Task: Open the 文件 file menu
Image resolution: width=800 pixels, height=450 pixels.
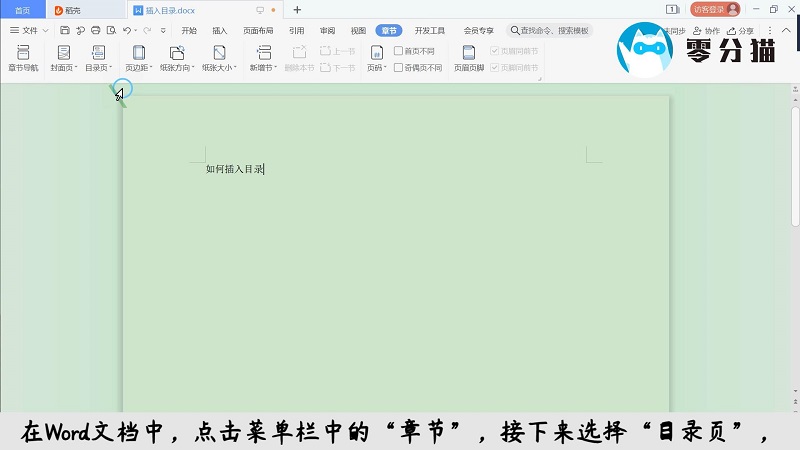Action: tap(29, 31)
